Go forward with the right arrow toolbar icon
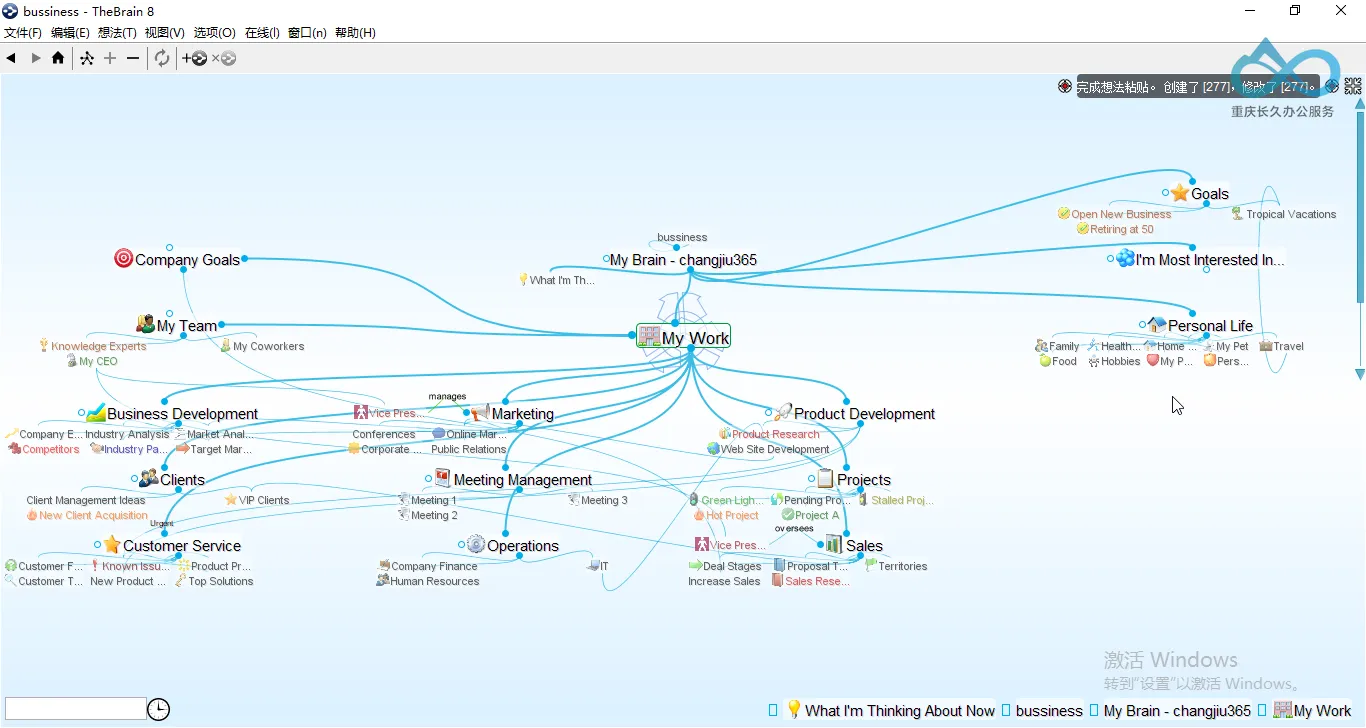 point(36,59)
